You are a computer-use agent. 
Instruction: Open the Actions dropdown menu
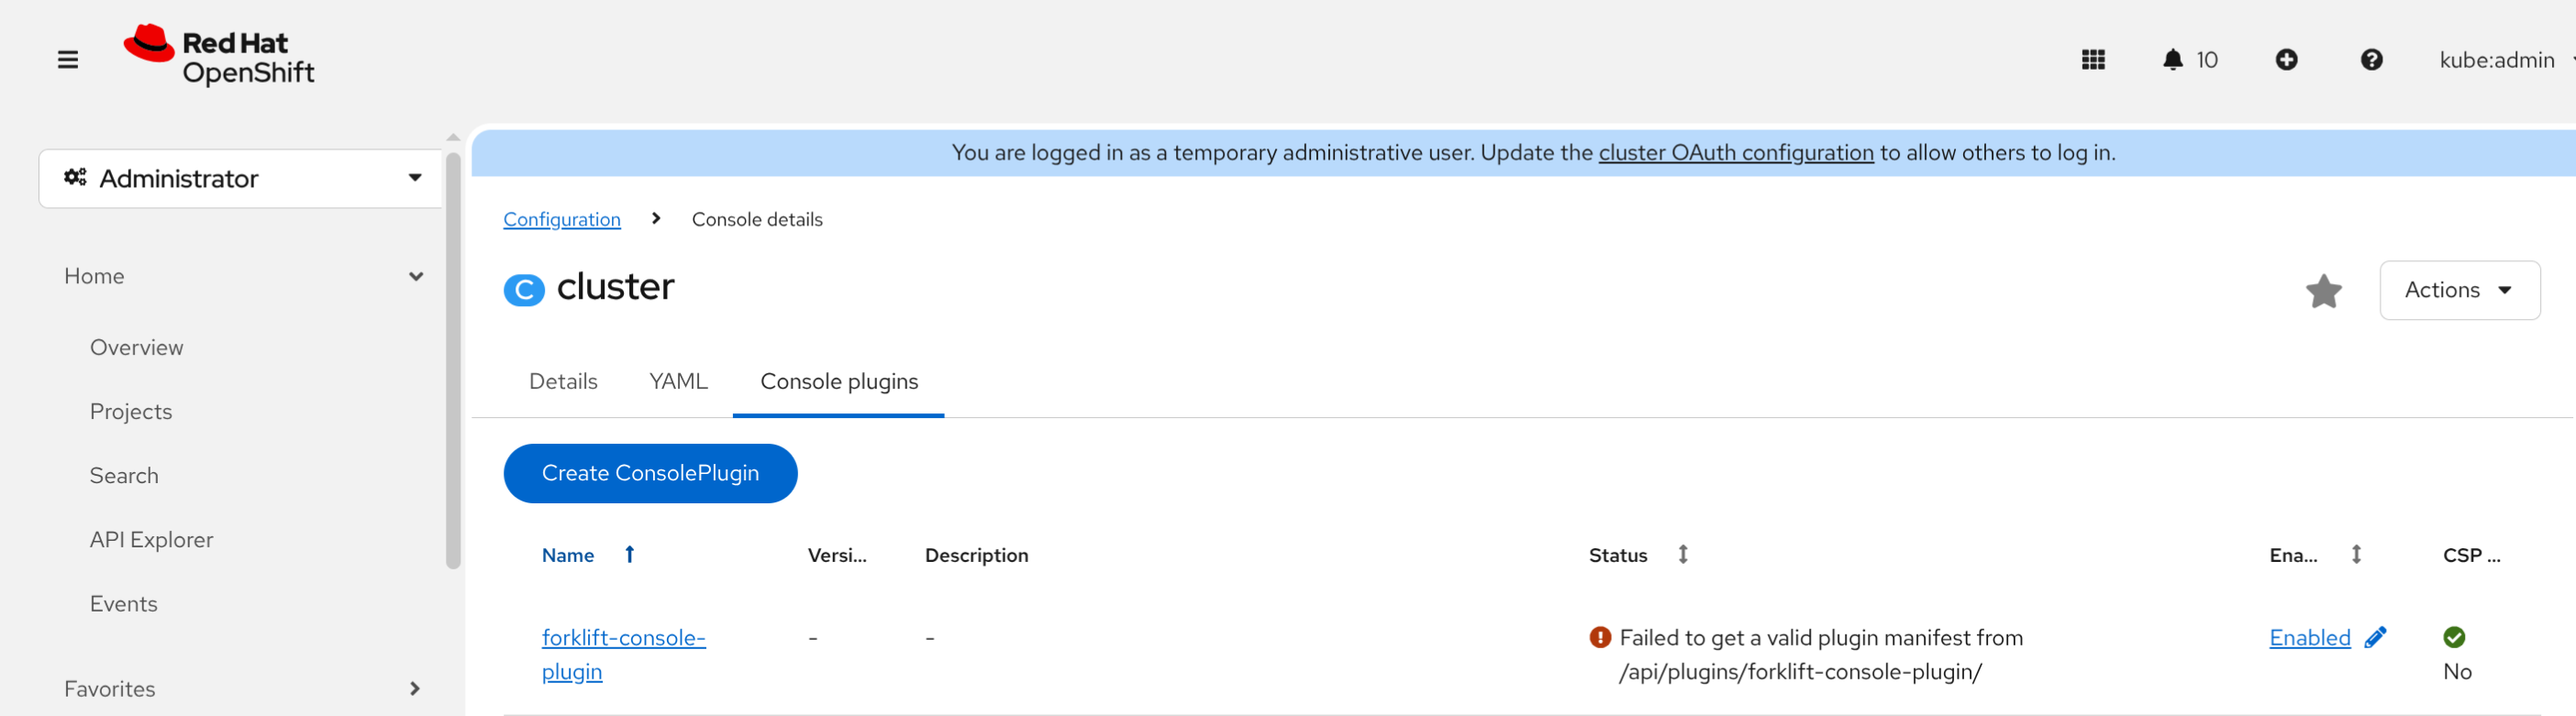pos(2458,290)
